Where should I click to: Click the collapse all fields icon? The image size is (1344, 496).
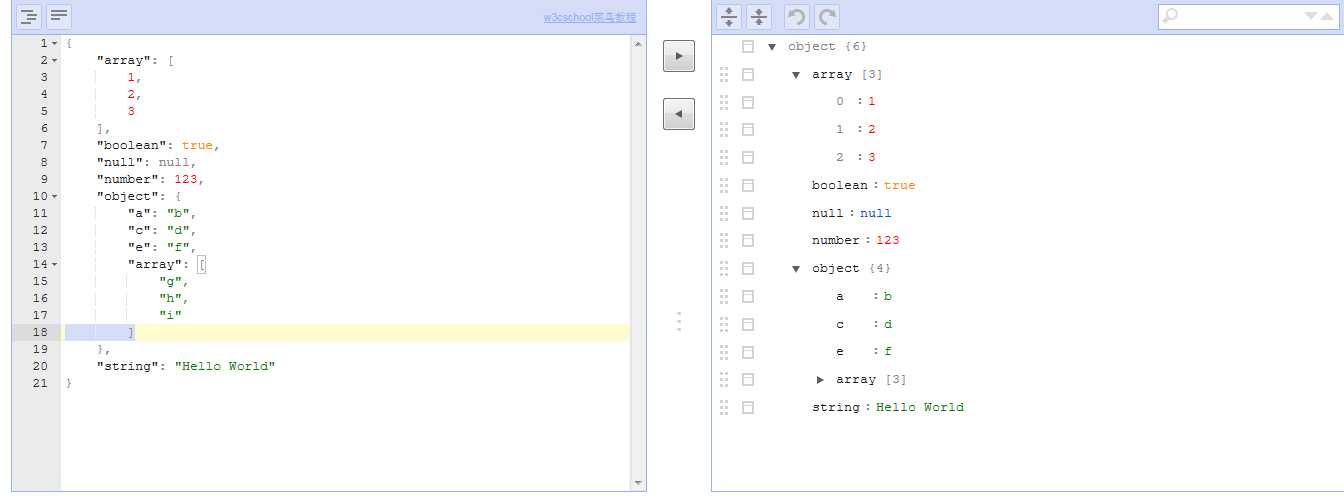[759, 17]
